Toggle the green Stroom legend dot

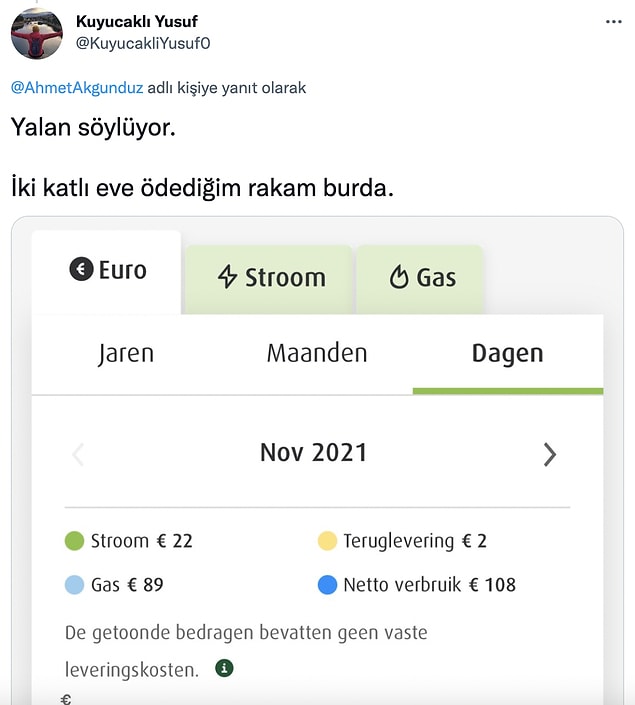[75, 540]
